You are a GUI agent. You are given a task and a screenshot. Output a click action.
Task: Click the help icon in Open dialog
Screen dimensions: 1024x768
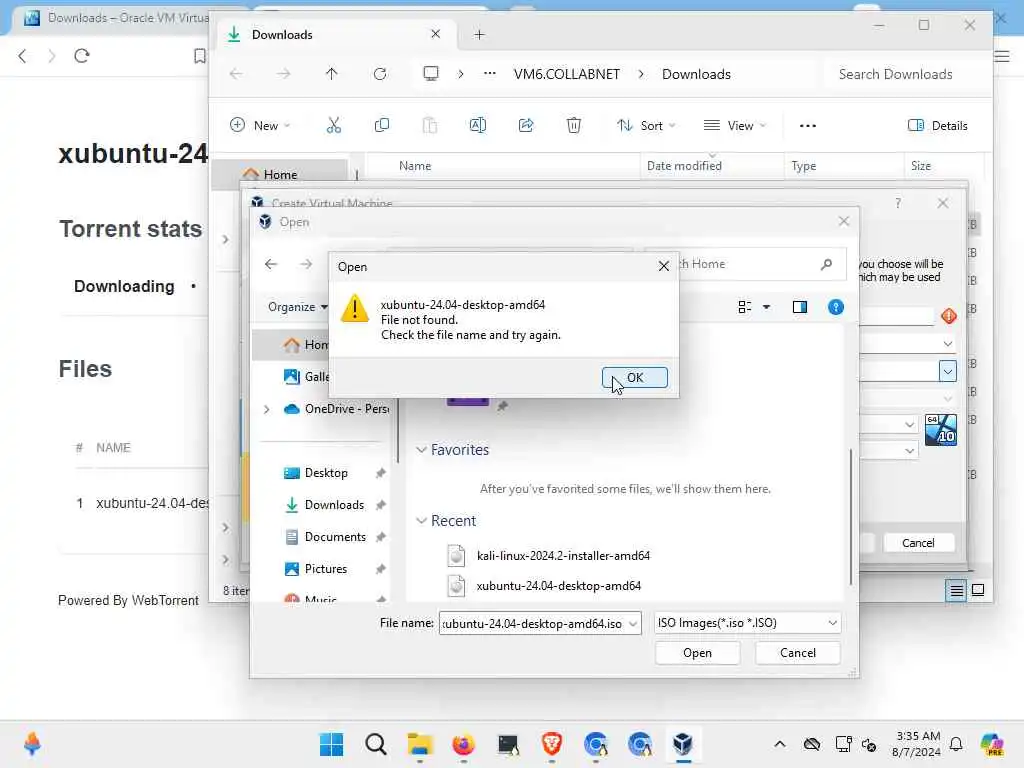click(x=835, y=307)
